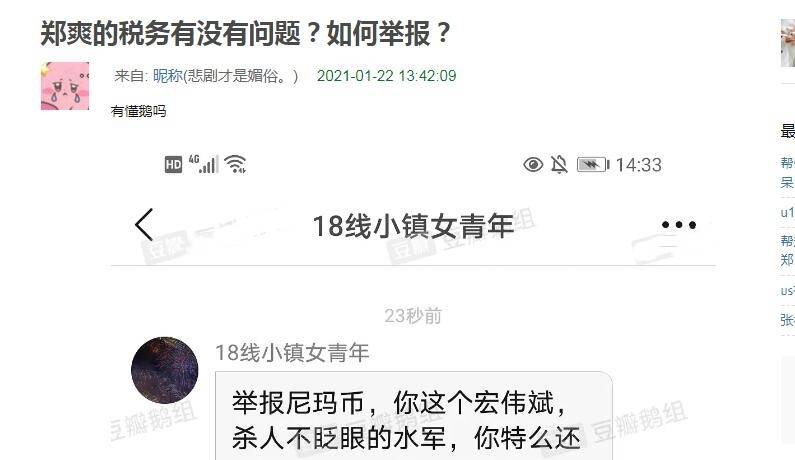
Task: Open sidebar link starting with 张
Action: coord(787,320)
